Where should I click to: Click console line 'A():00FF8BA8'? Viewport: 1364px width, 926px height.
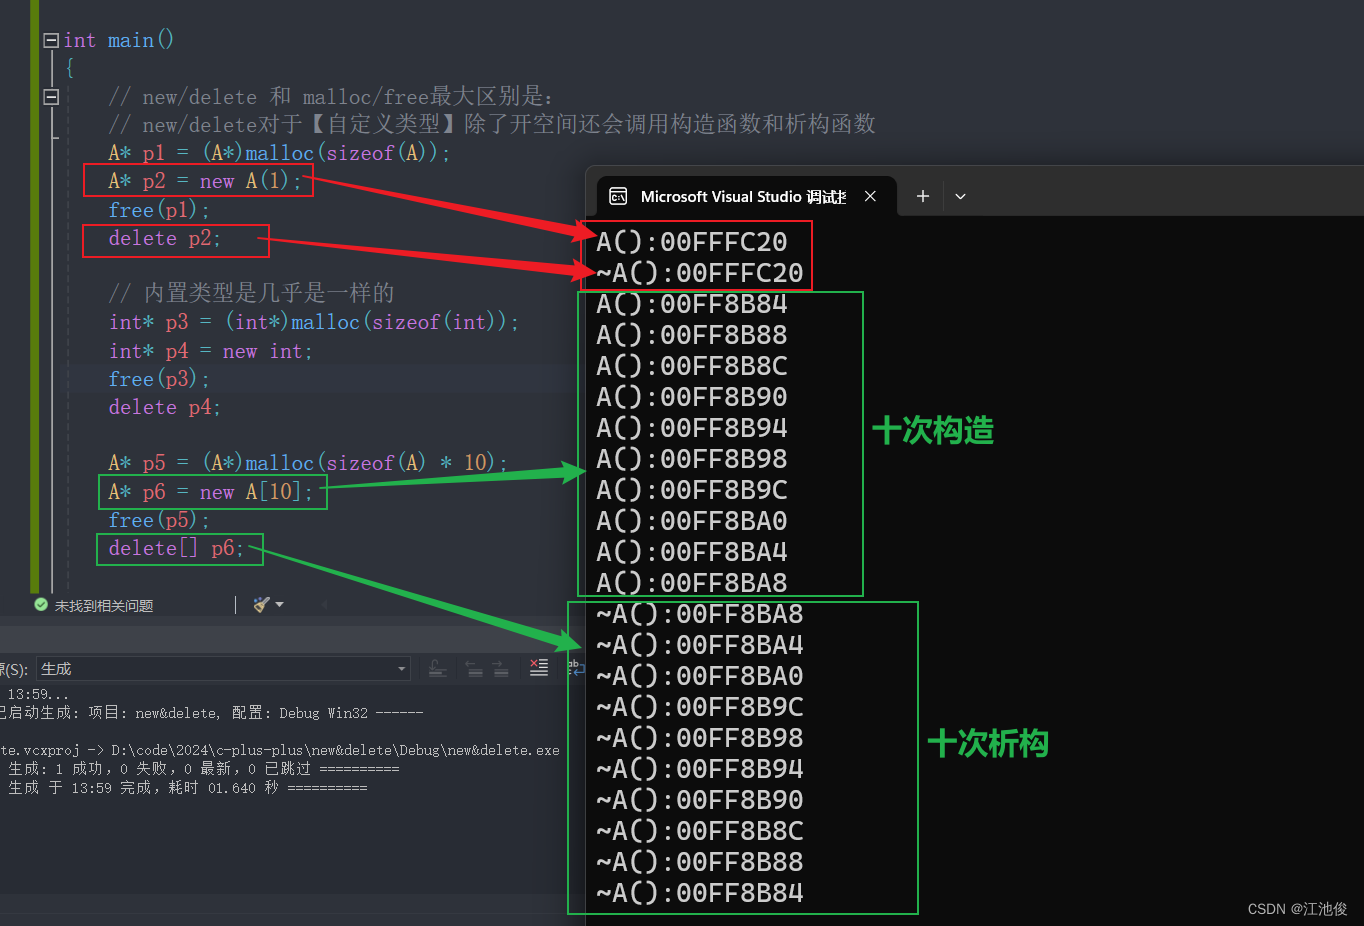[x=692, y=583]
